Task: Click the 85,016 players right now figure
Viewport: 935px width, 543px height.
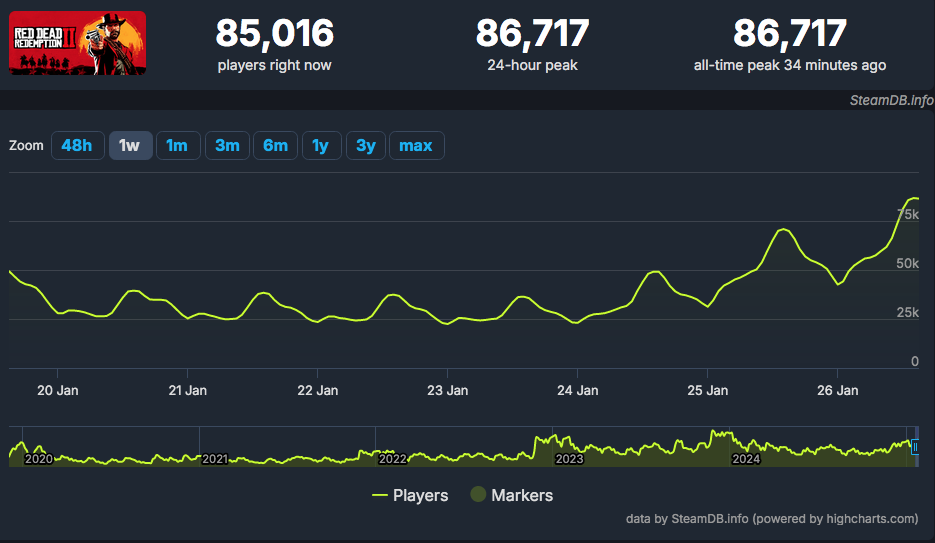Action: pos(274,33)
